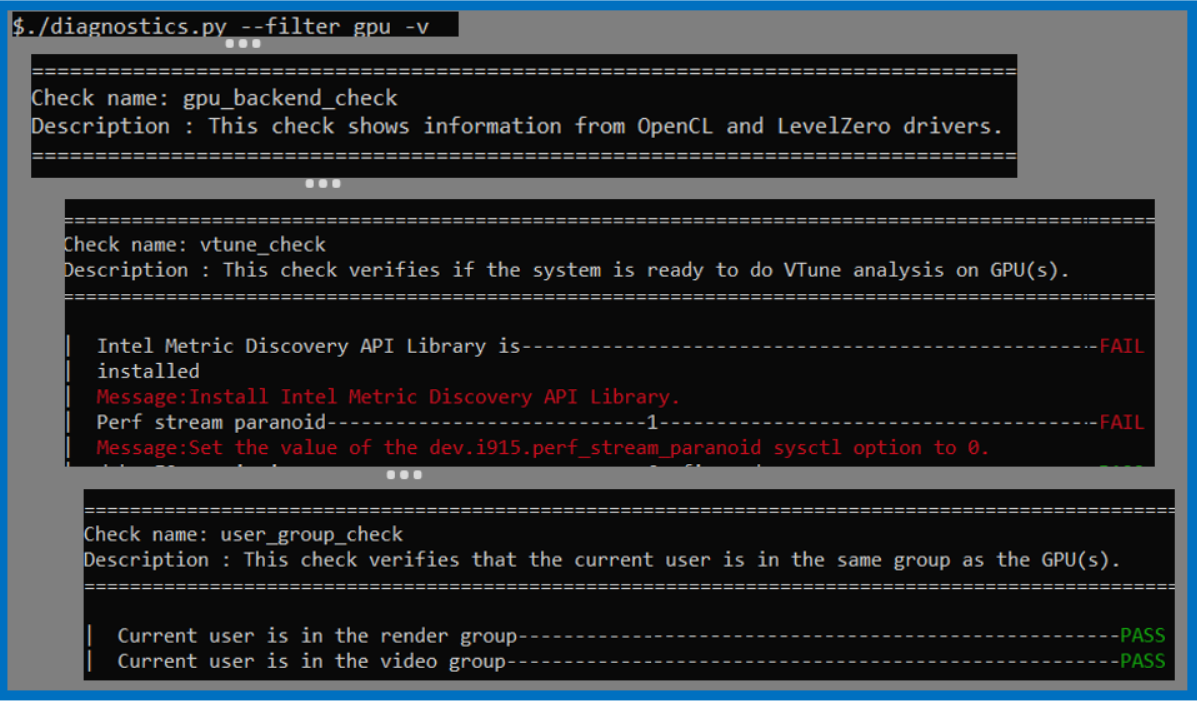The image size is (1197, 701).
Task: Click PASS status for video group line
Action: click(1142, 661)
